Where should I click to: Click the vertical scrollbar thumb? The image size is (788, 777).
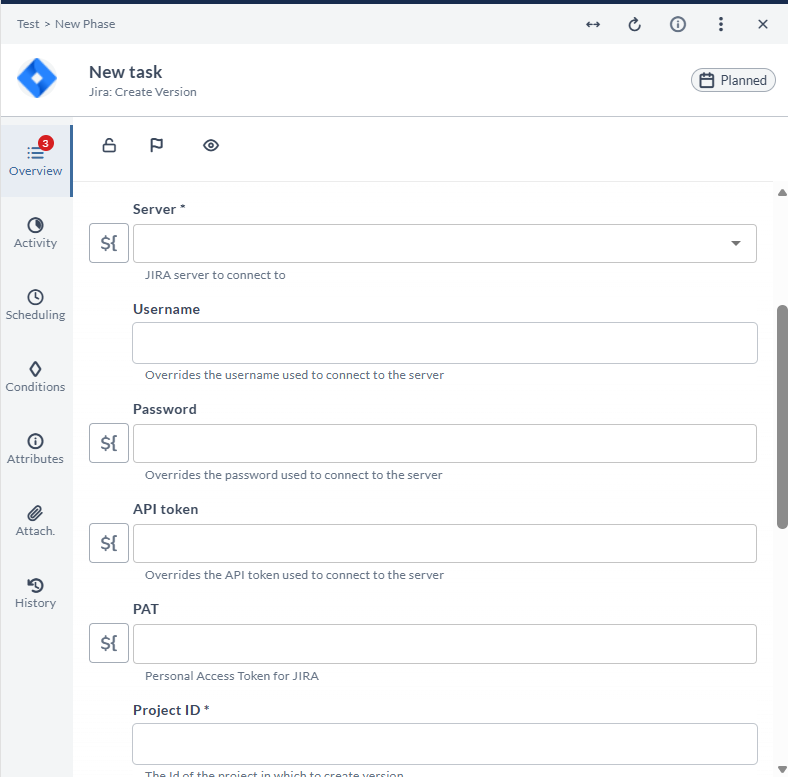782,417
